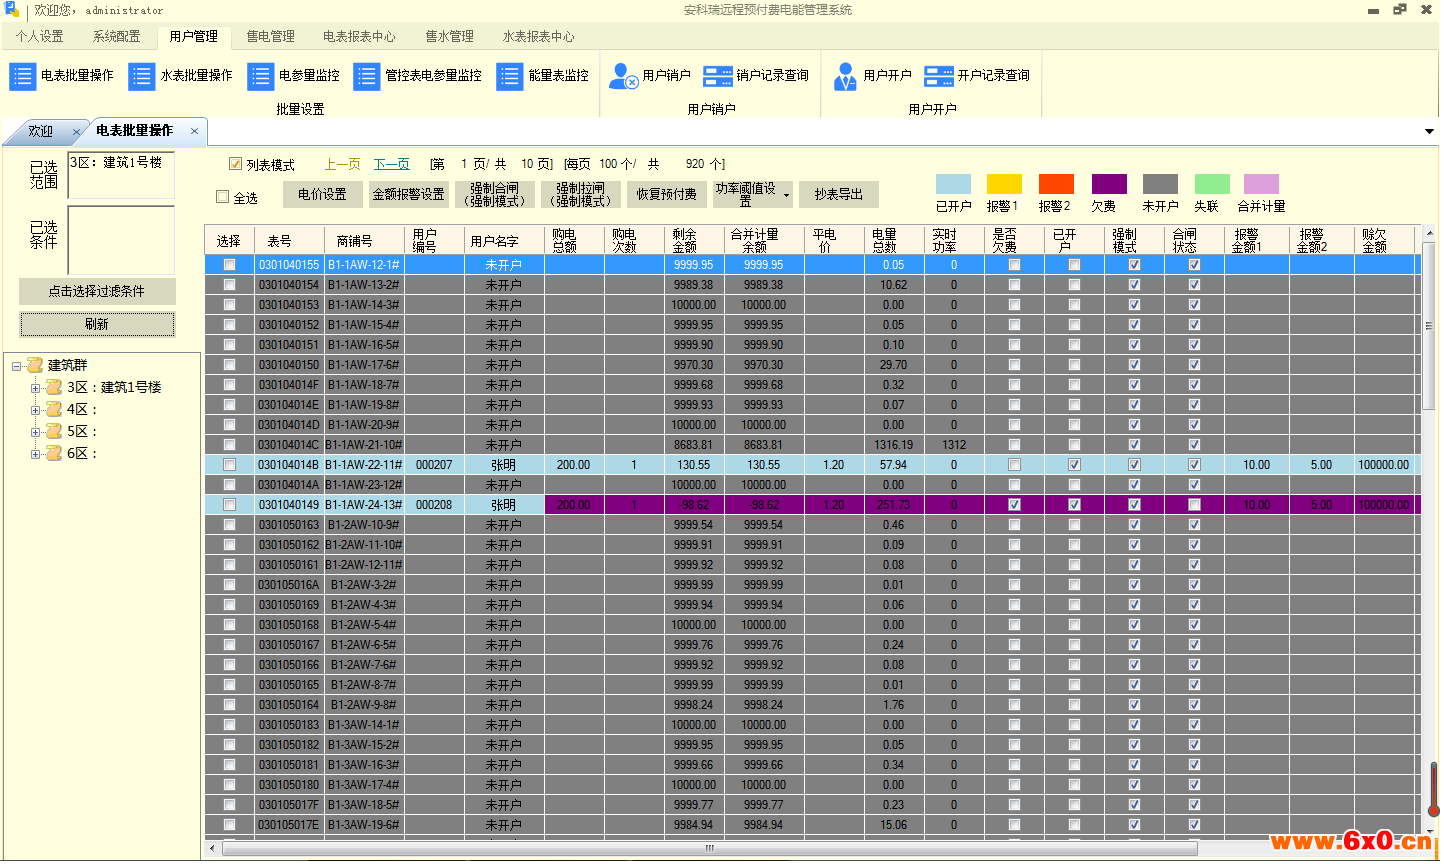Switch to the 欢迎 tab
This screenshot has width=1444, height=864.
point(41,131)
